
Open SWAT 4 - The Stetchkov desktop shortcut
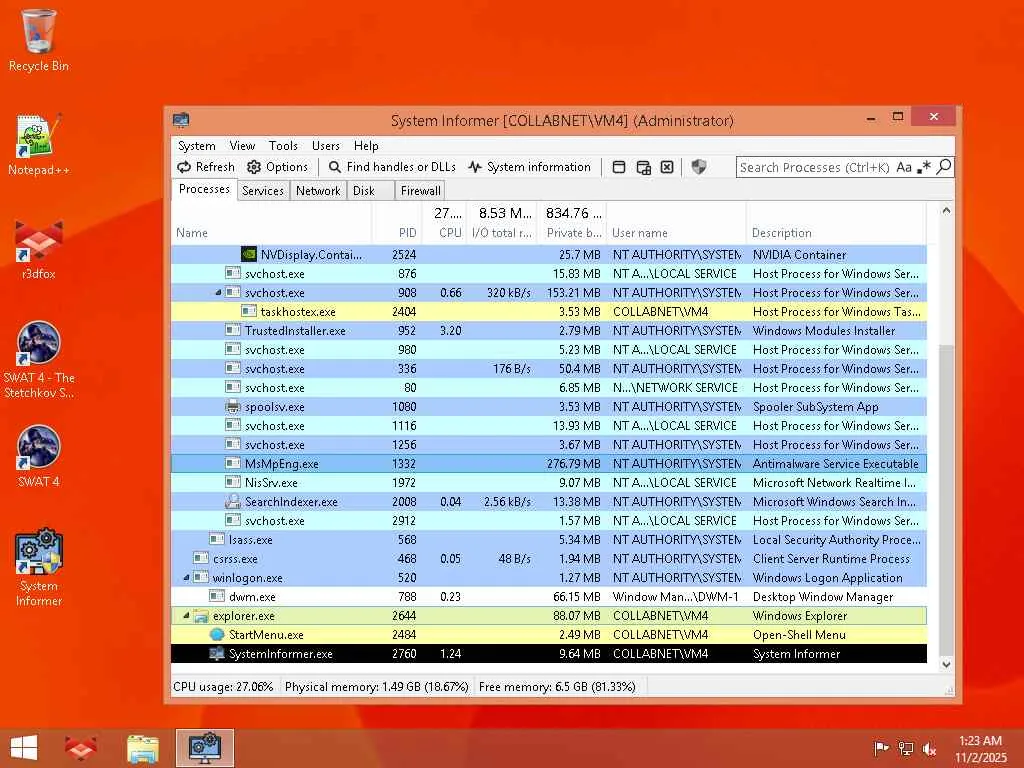[x=39, y=360]
